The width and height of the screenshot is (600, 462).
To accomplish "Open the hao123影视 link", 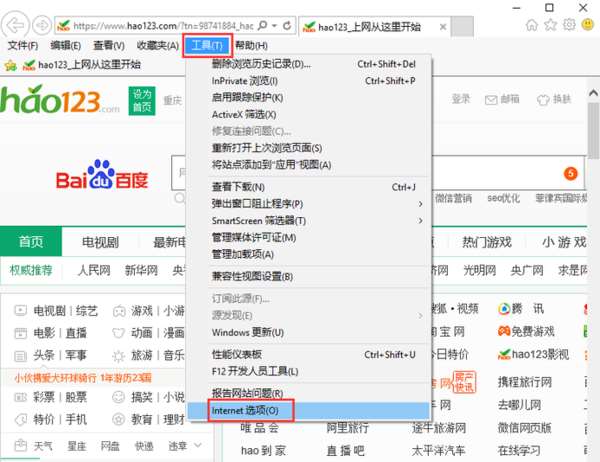I will click(533, 354).
